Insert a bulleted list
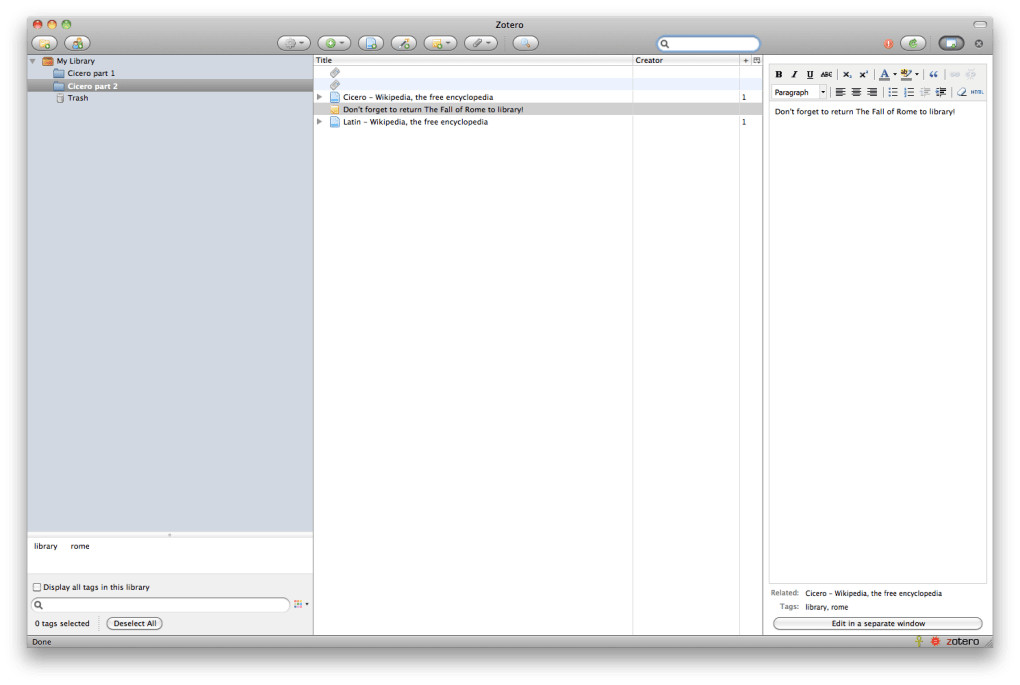 click(893, 92)
